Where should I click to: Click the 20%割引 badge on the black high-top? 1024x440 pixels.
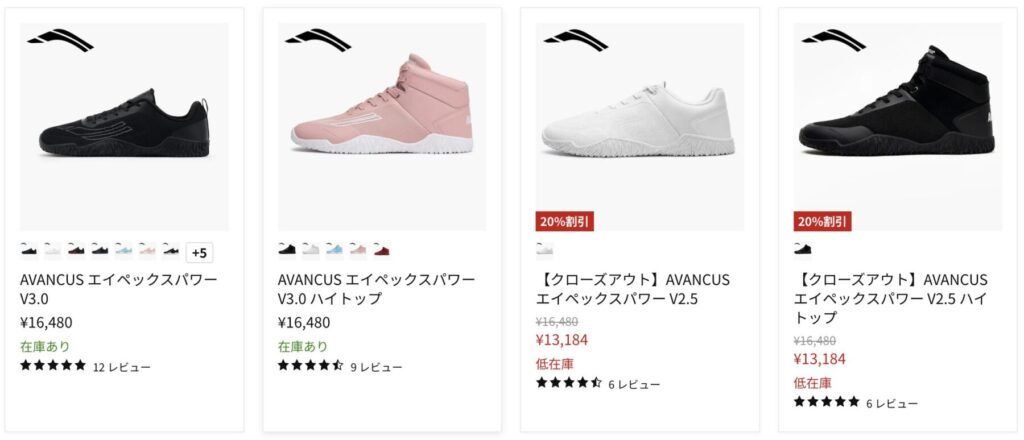pos(823,221)
